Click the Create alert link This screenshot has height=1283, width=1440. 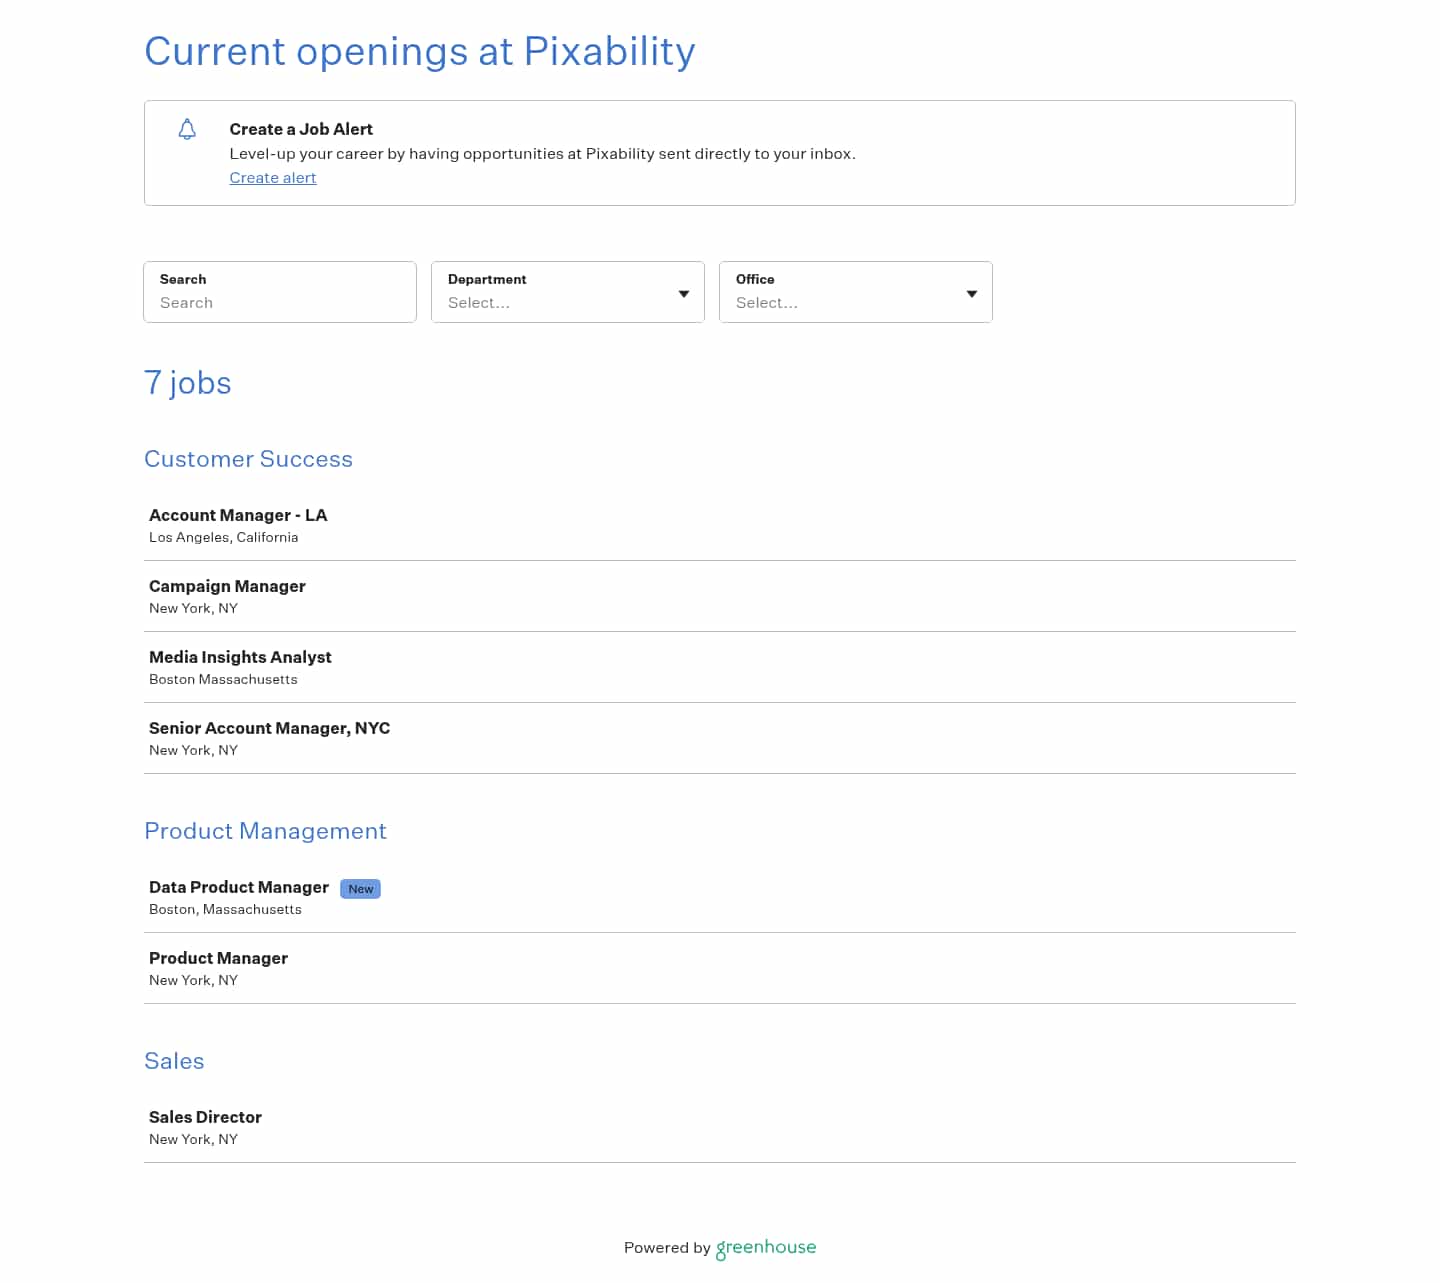coord(272,178)
